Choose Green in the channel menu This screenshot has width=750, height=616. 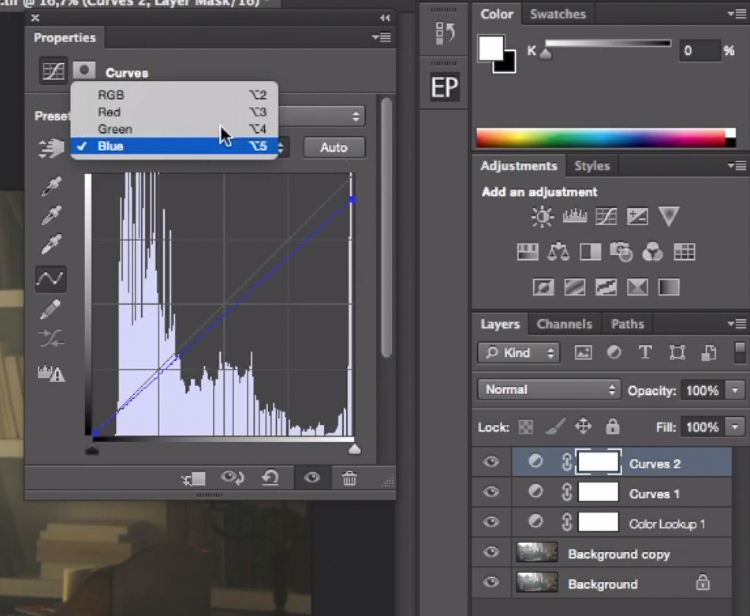coord(174,129)
